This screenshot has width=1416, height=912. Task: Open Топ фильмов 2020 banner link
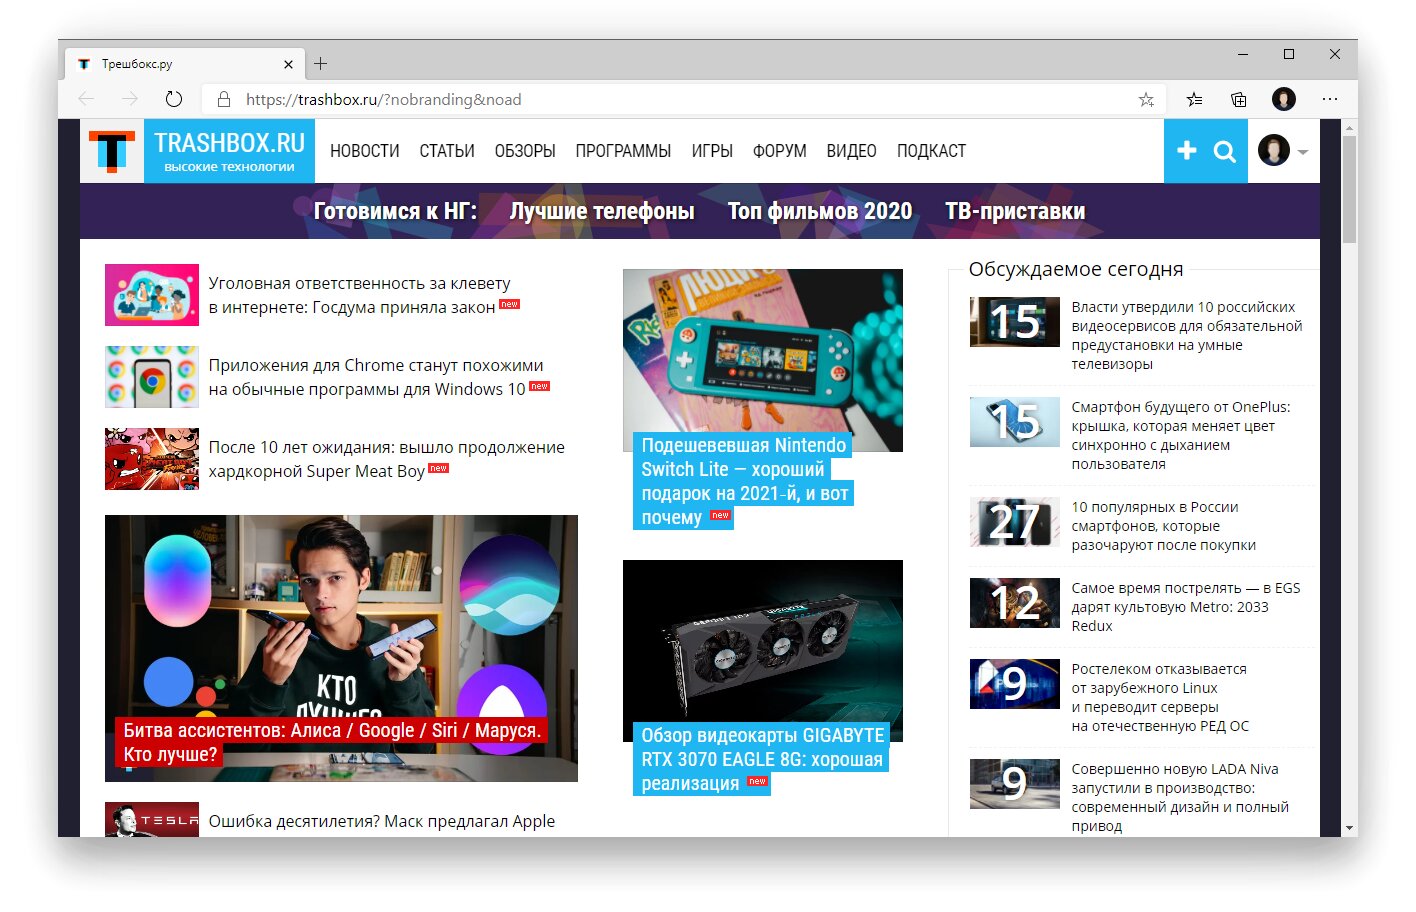(820, 211)
